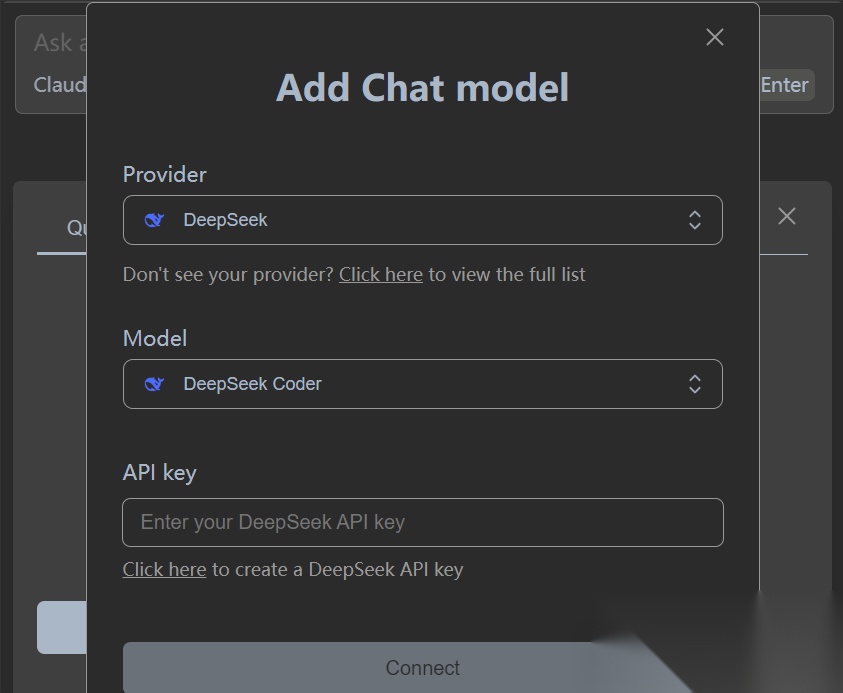Open the Model dropdown showing DeepSeek Coder

coord(423,384)
